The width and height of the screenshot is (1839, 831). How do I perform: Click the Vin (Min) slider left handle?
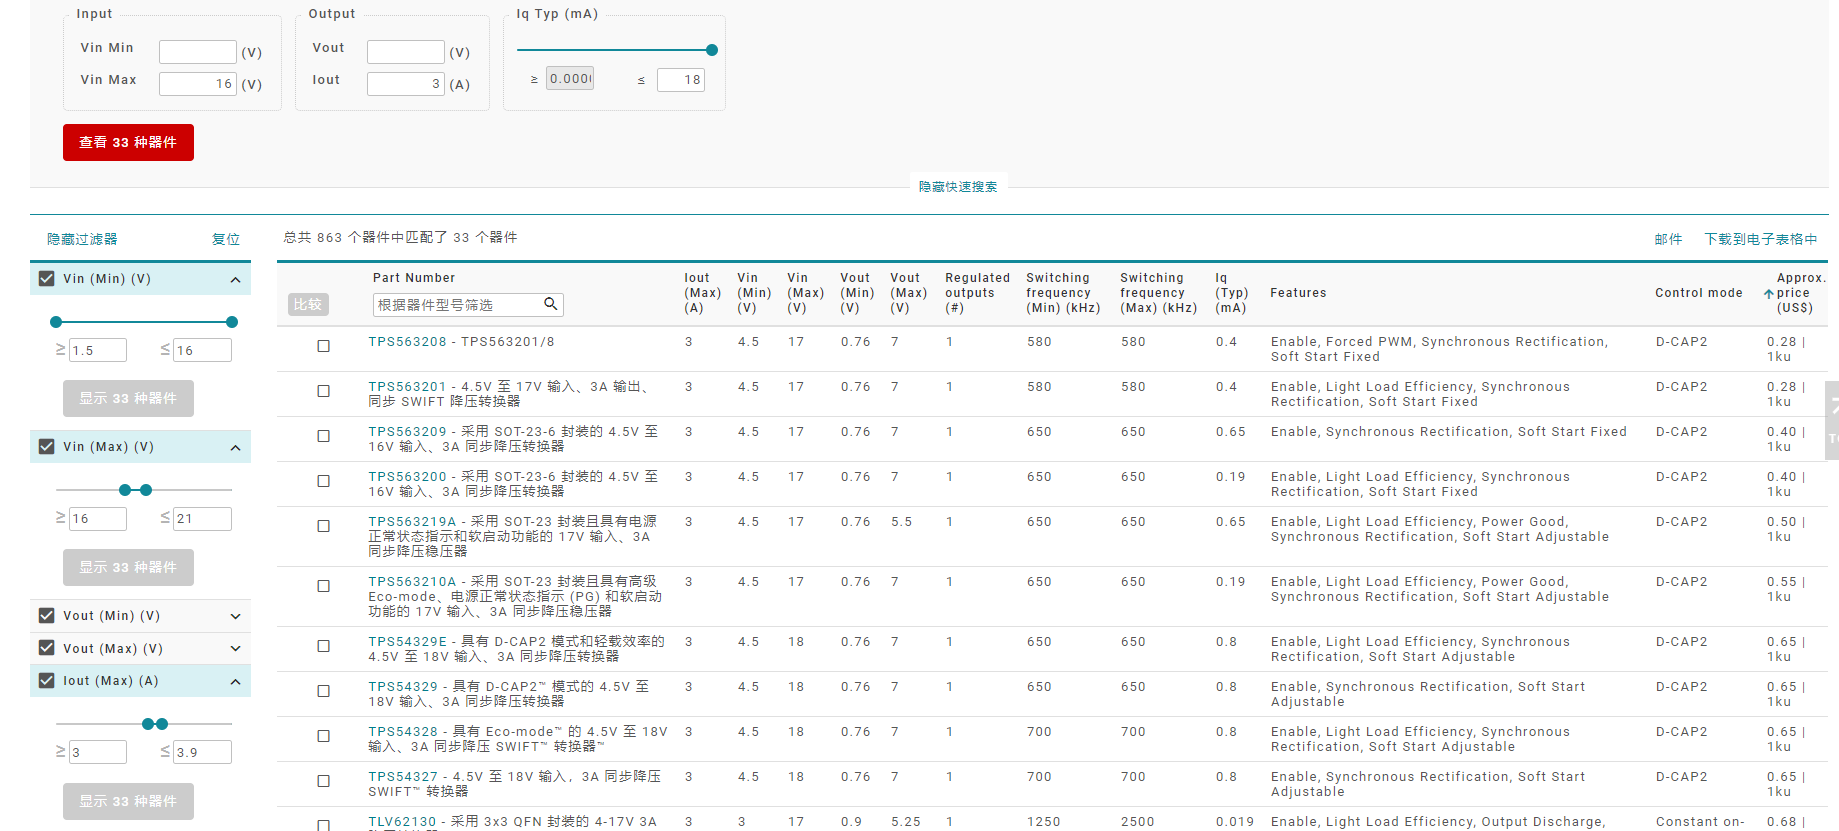[56, 322]
